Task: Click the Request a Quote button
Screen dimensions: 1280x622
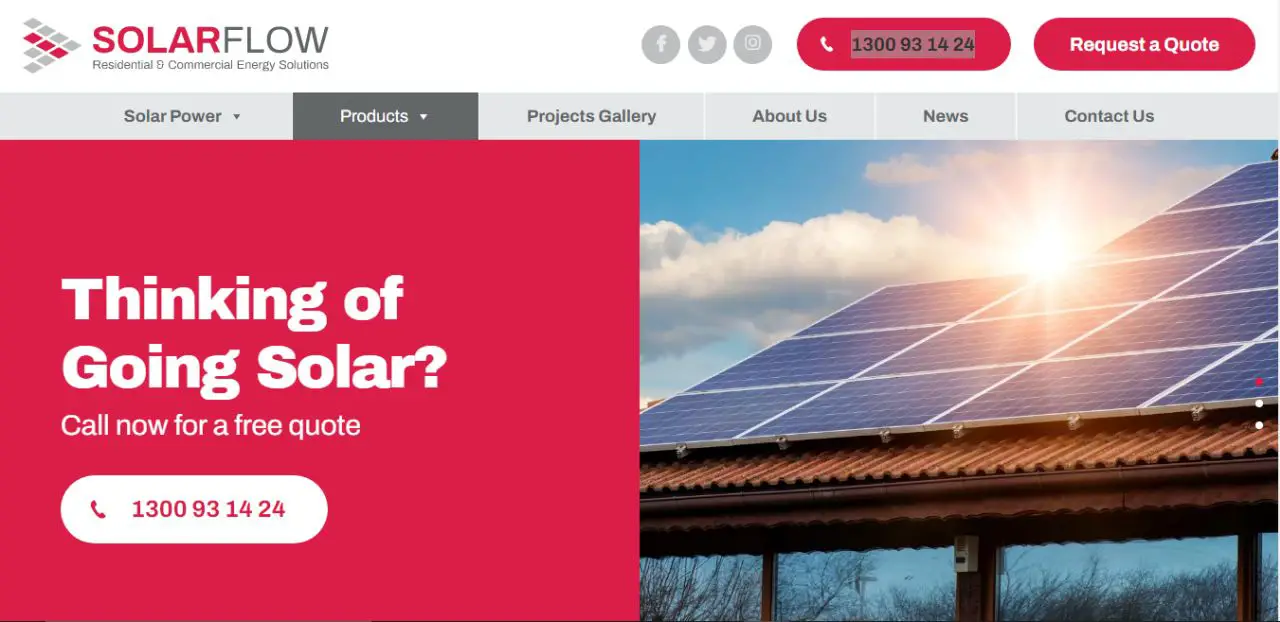Action: click(1144, 44)
